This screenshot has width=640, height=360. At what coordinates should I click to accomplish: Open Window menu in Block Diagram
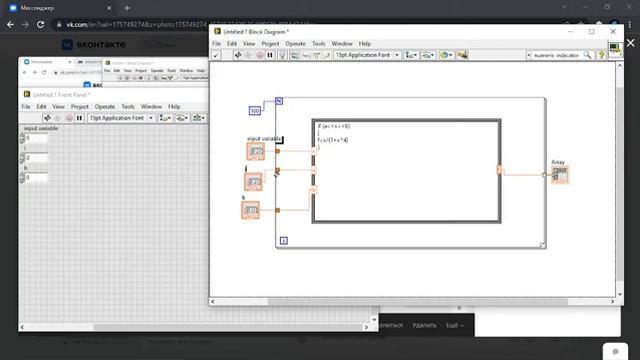(342, 44)
